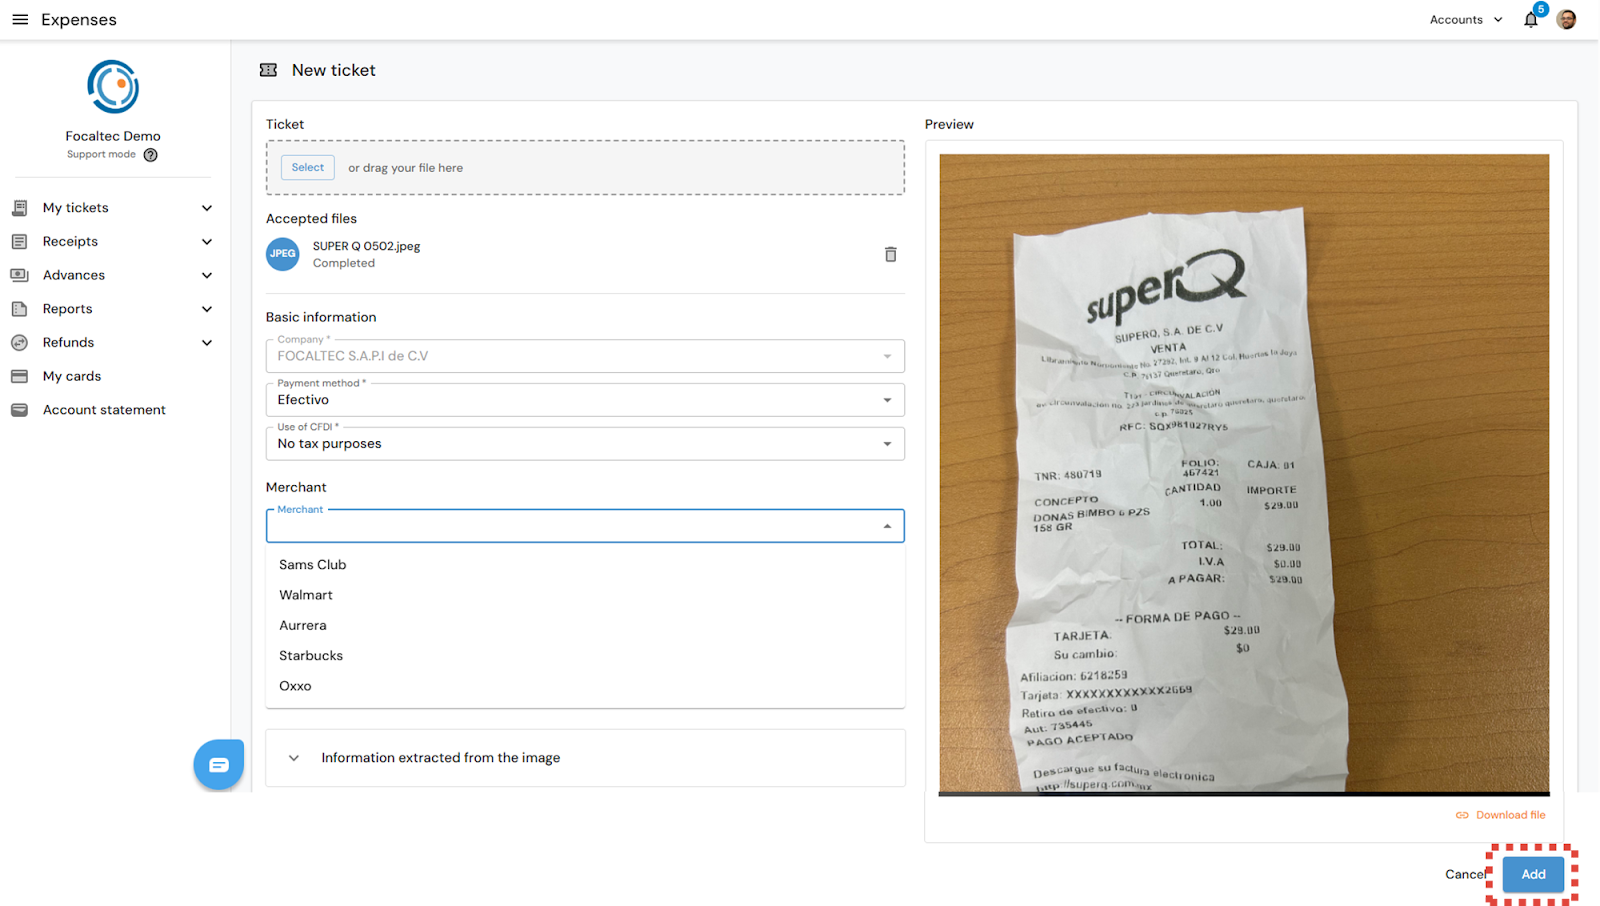Click the Download file link icon
The height and width of the screenshot is (906, 1600).
pos(1462,815)
